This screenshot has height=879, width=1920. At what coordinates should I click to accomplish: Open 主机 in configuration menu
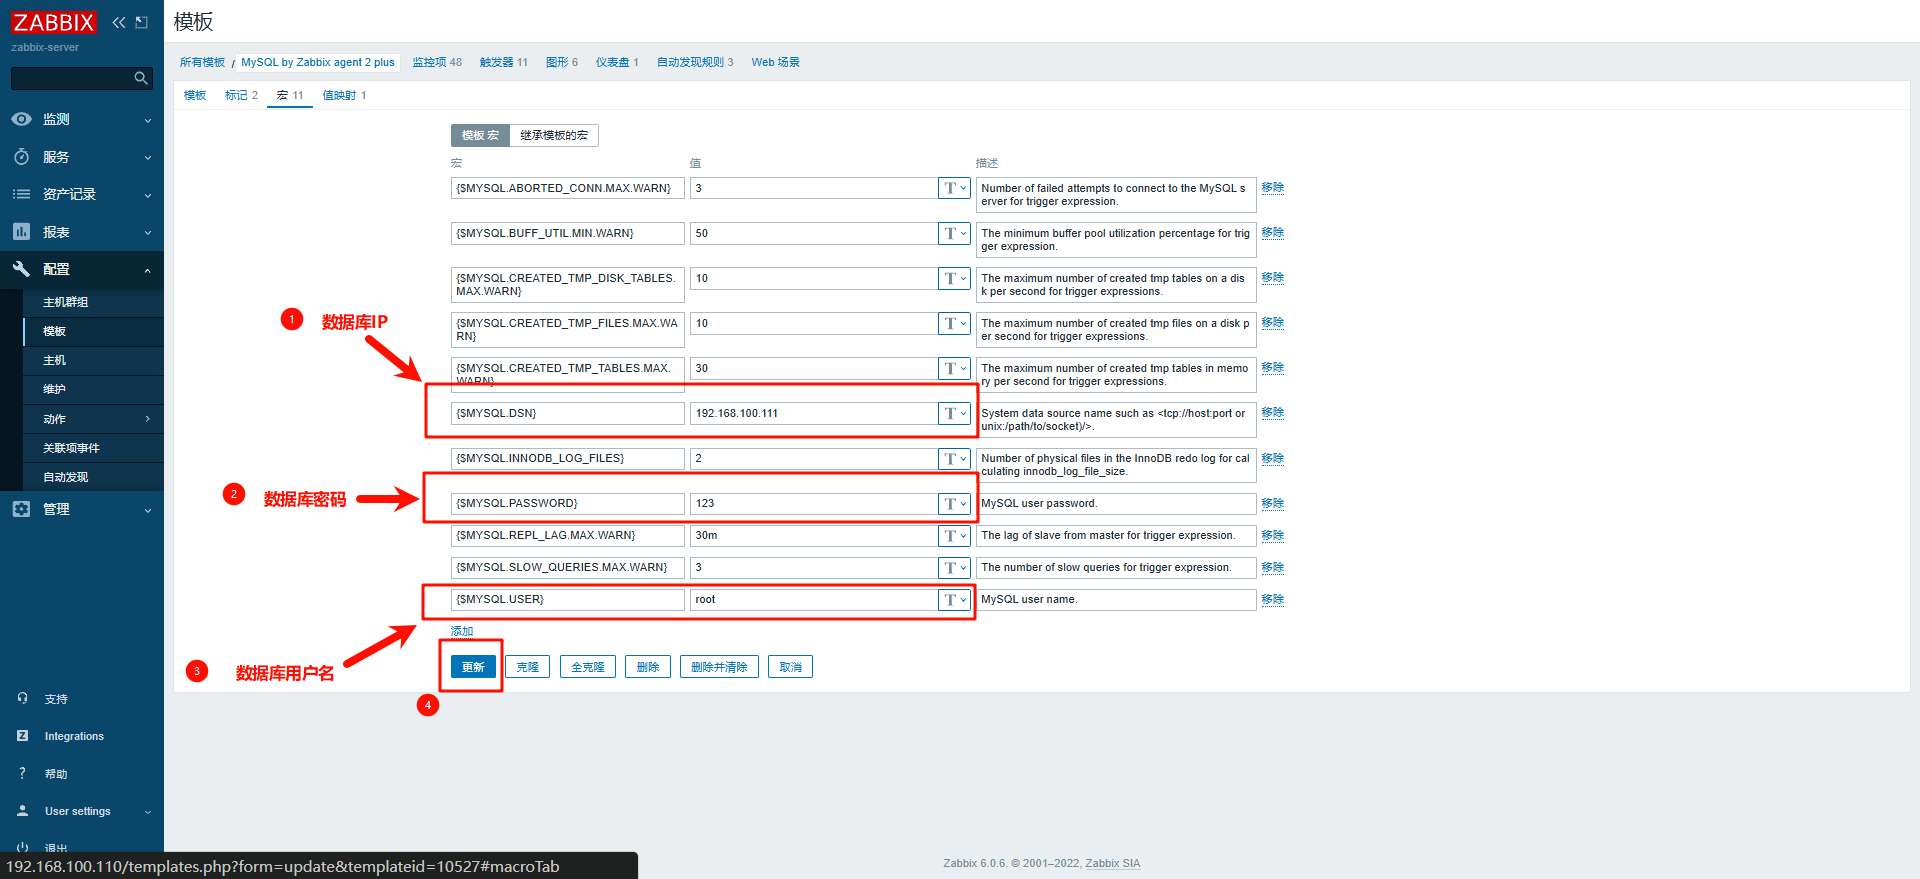[94, 360]
